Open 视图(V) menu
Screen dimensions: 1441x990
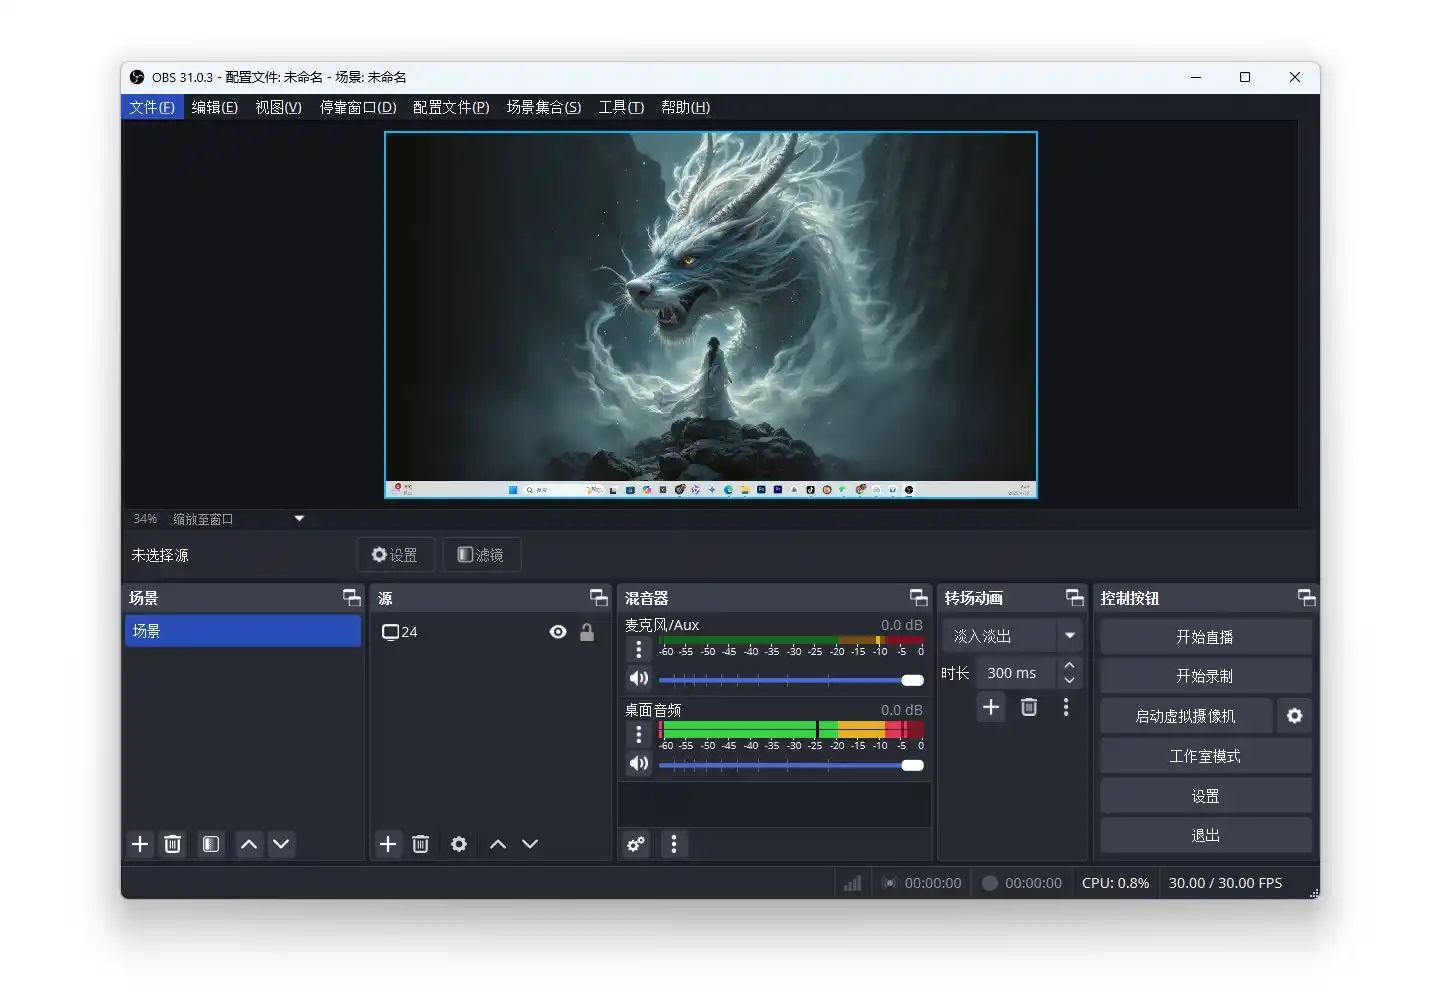coord(278,107)
